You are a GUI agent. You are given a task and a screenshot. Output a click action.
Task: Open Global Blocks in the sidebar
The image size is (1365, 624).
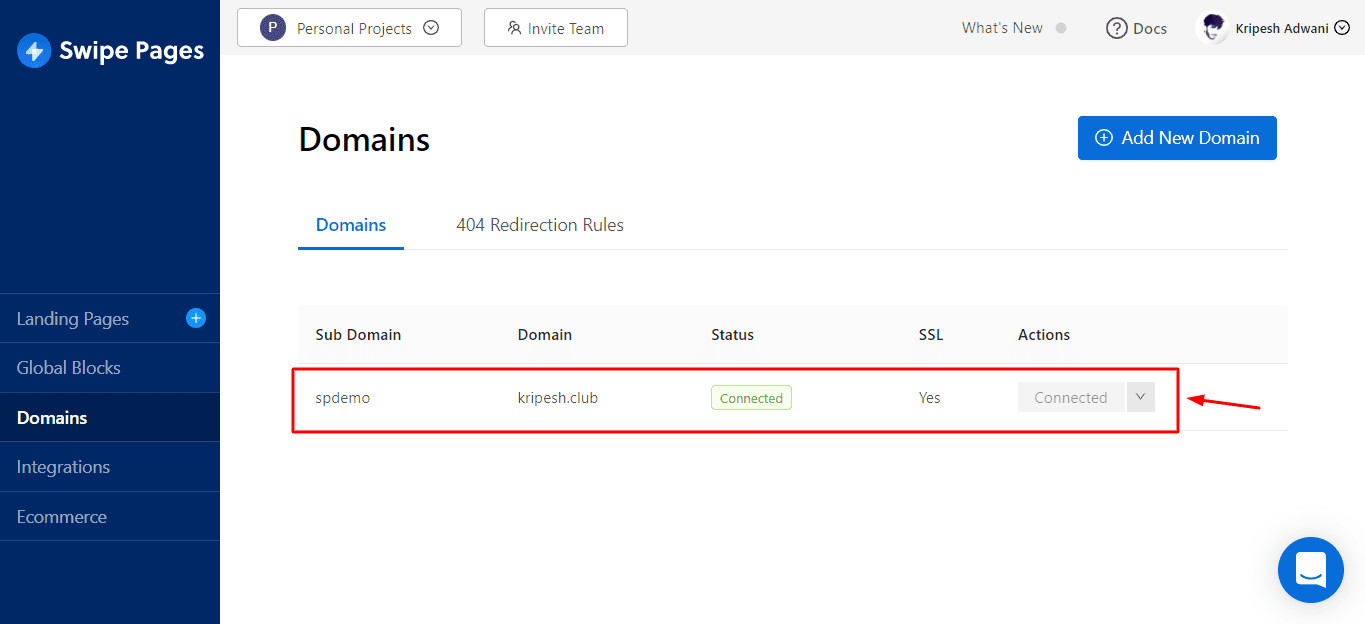pyautogui.click(x=68, y=368)
